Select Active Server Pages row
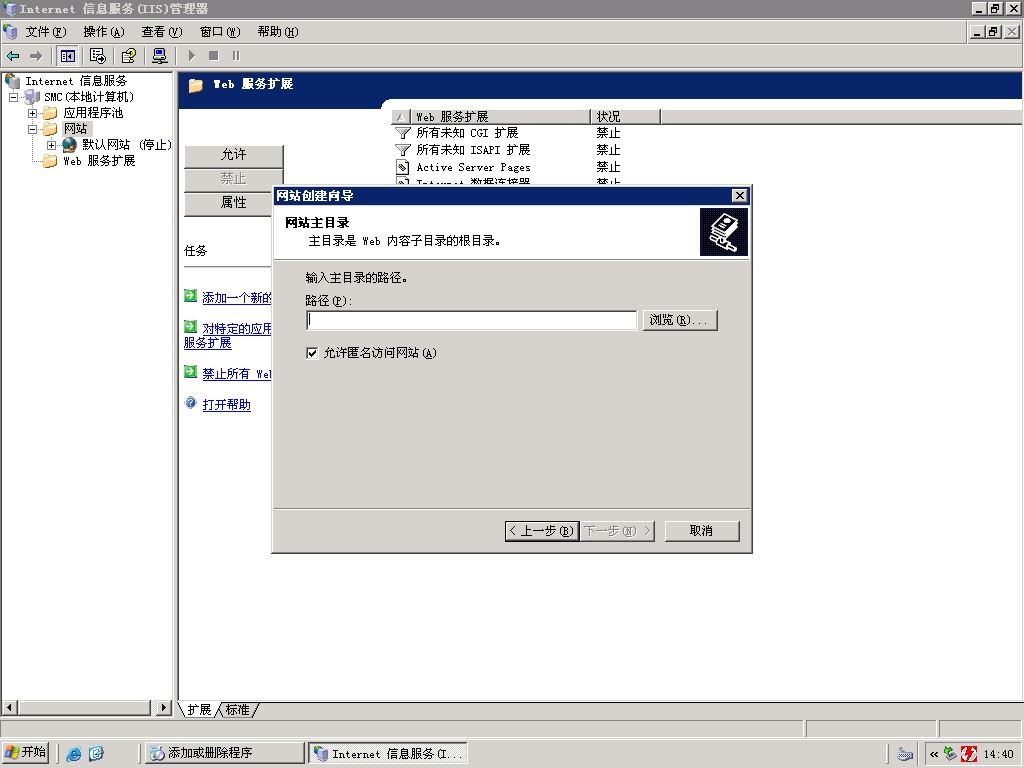Viewport: 1024px width, 768px height. point(473,167)
